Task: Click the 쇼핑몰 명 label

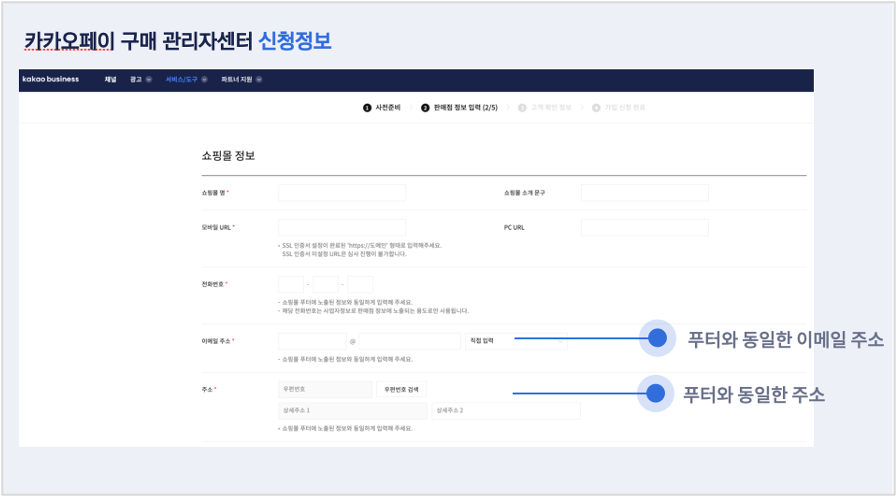Action: click(x=215, y=193)
